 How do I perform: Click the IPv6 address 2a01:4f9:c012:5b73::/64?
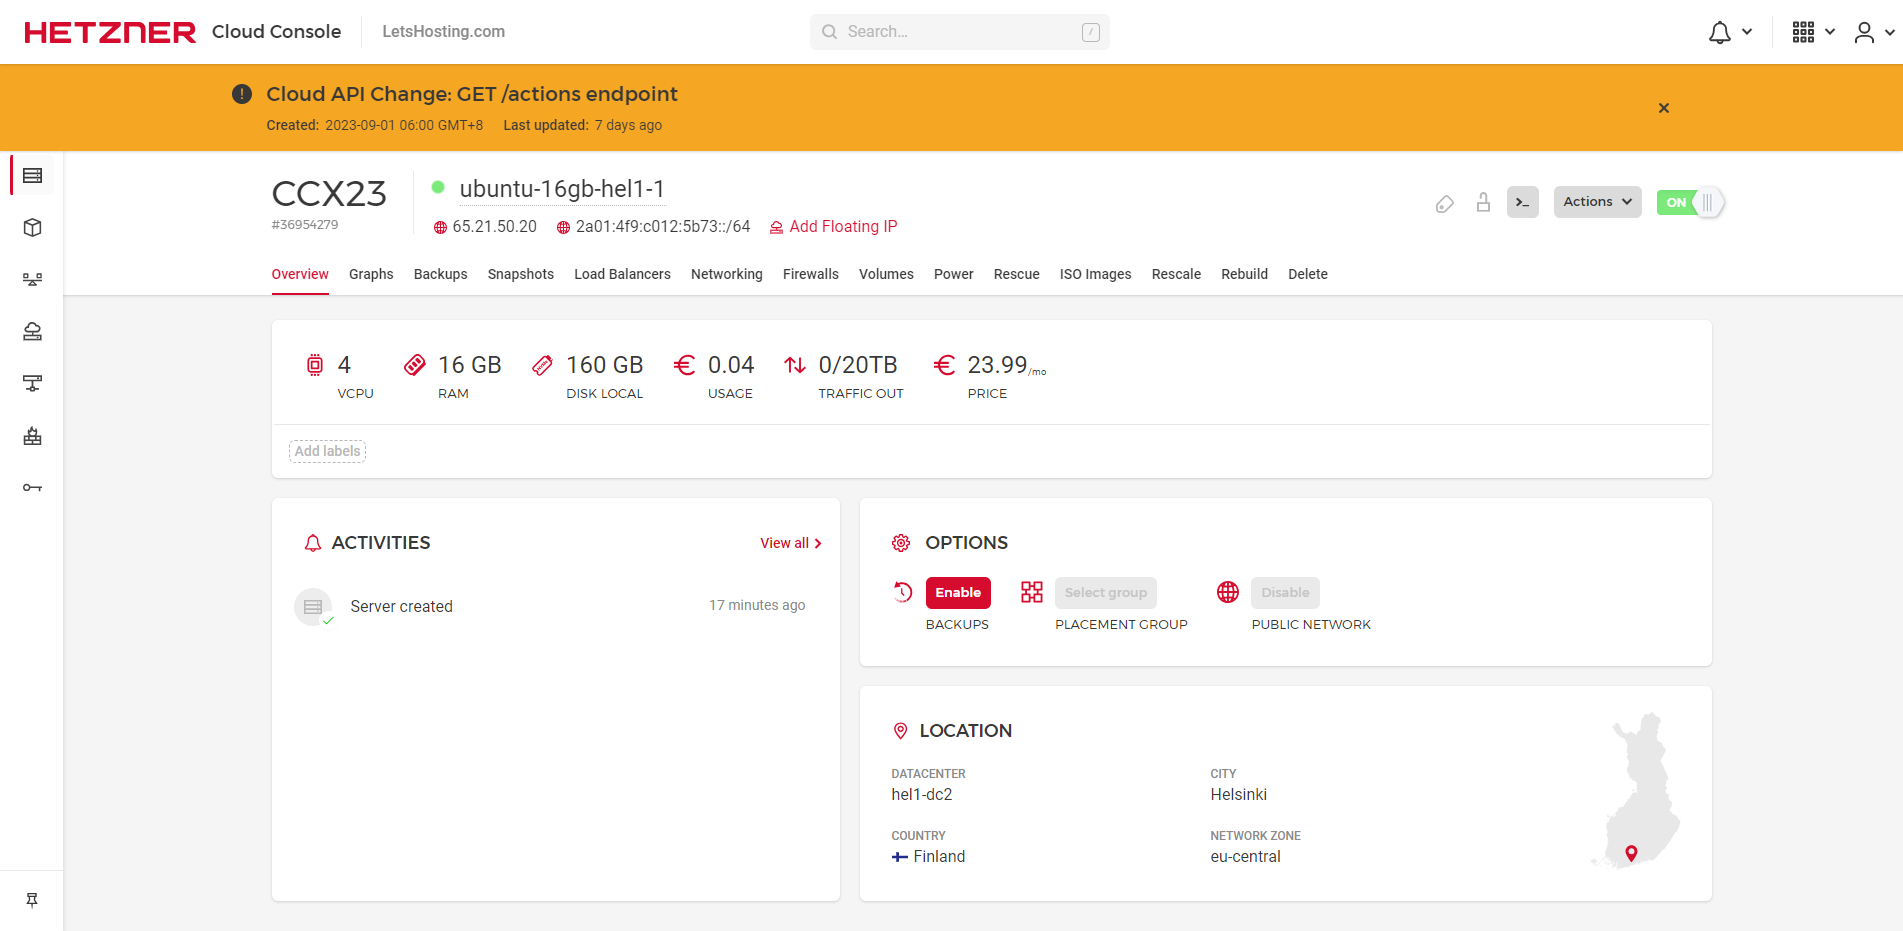663,227
